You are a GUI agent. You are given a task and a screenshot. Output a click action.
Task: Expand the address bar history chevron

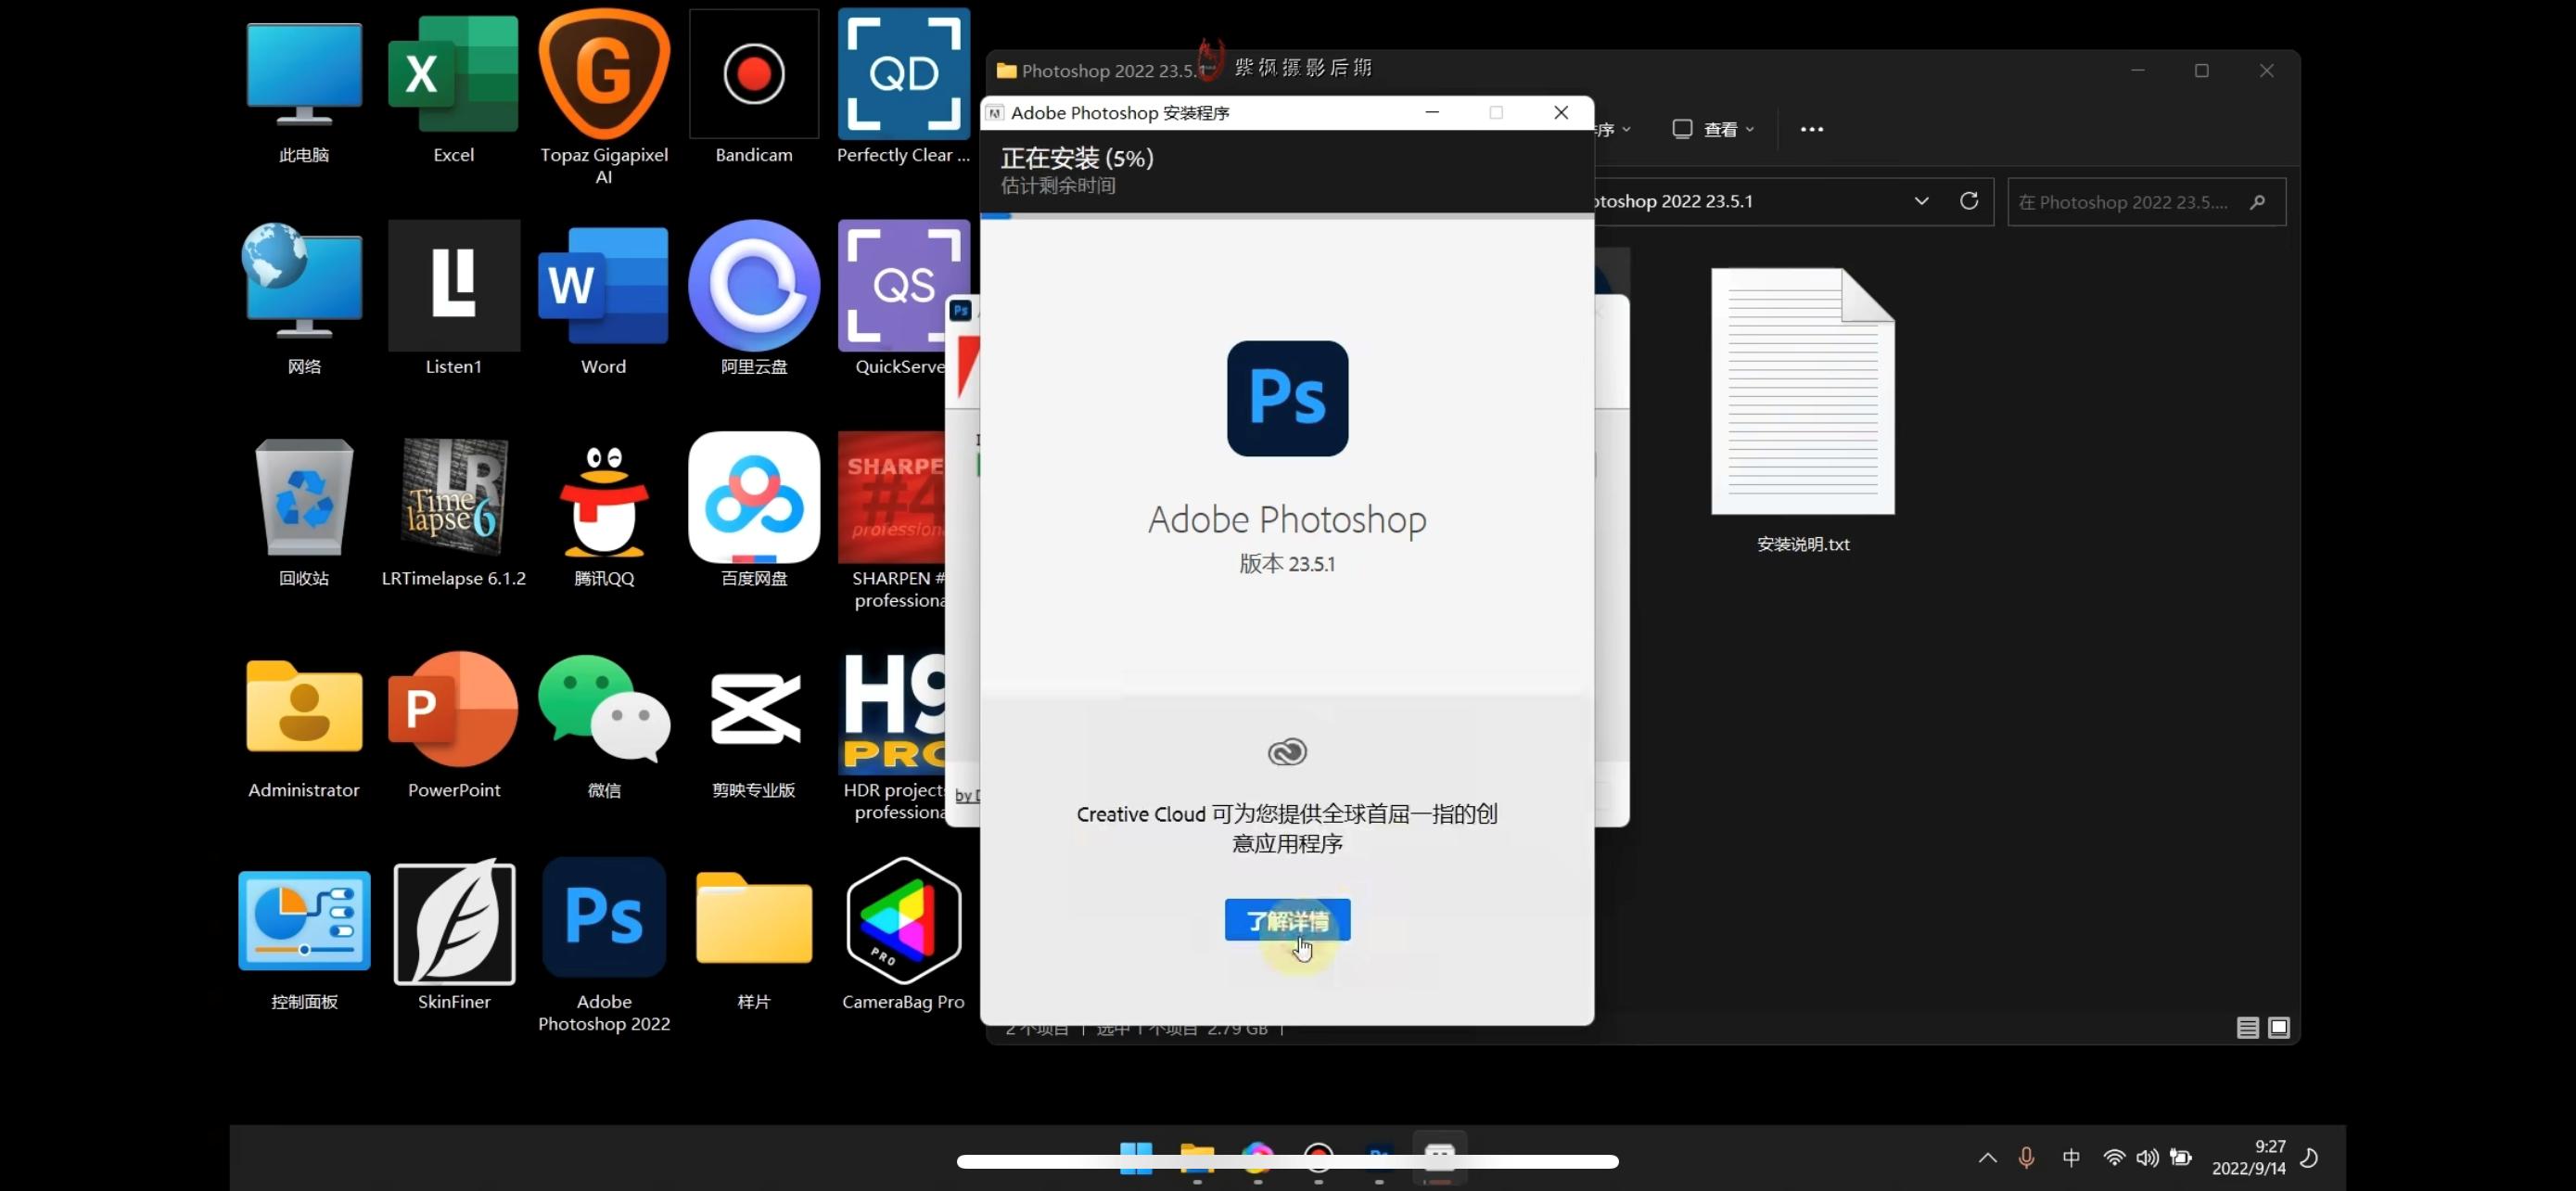pos(1921,201)
